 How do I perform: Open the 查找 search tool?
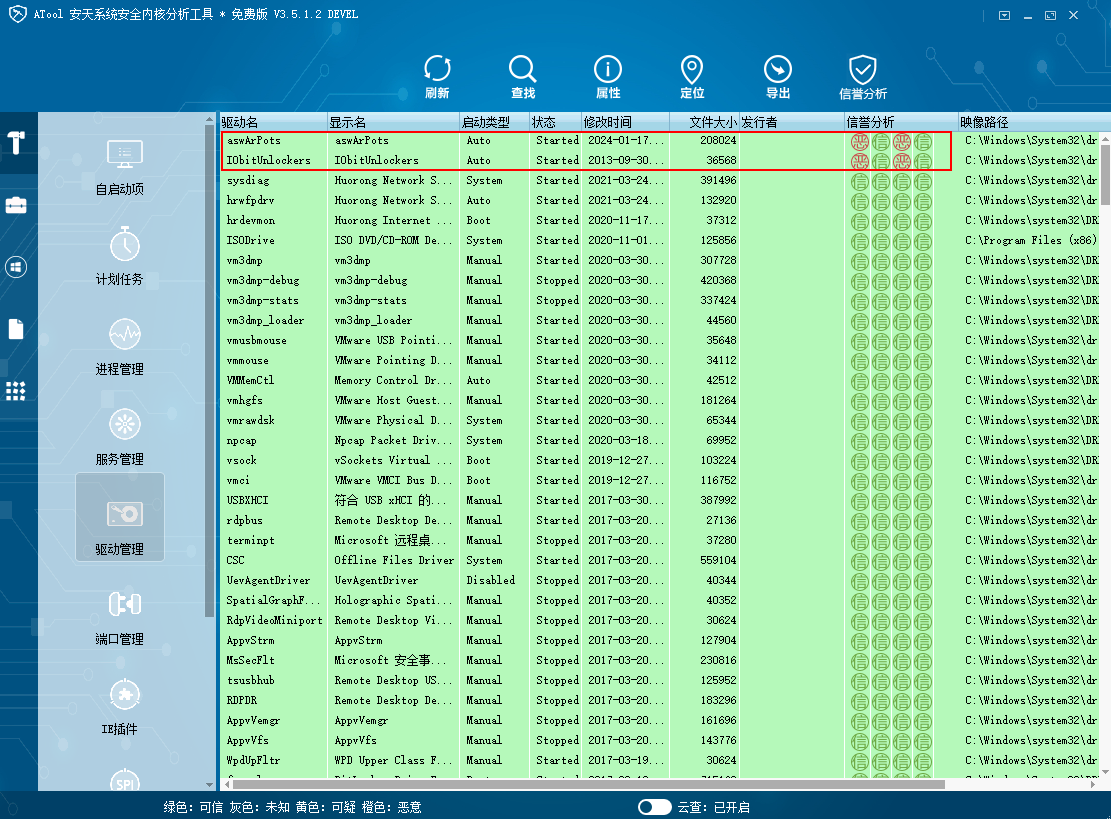click(523, 77)
